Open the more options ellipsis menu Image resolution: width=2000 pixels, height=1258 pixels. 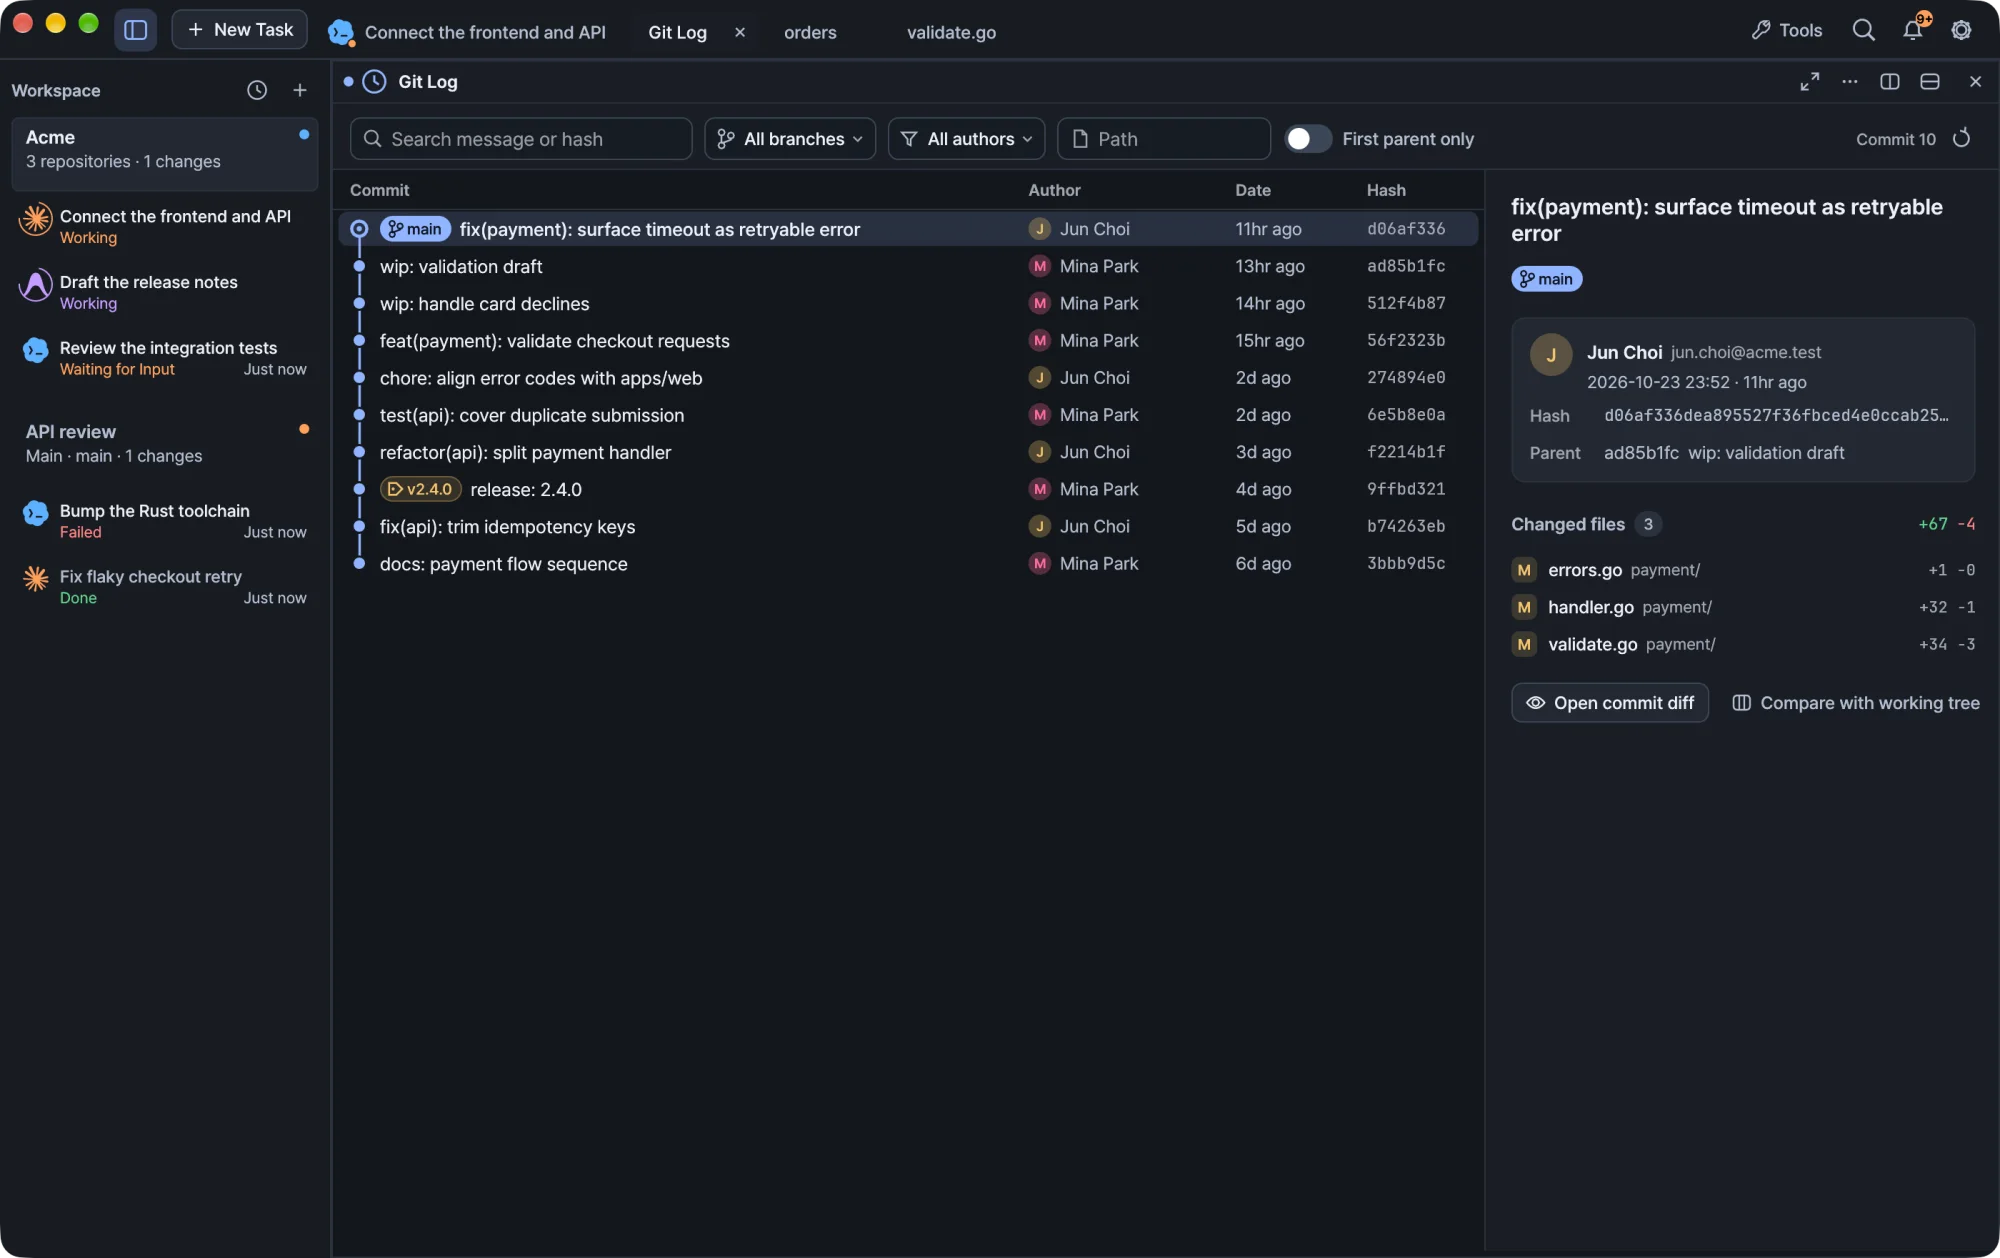point(1849,82)
